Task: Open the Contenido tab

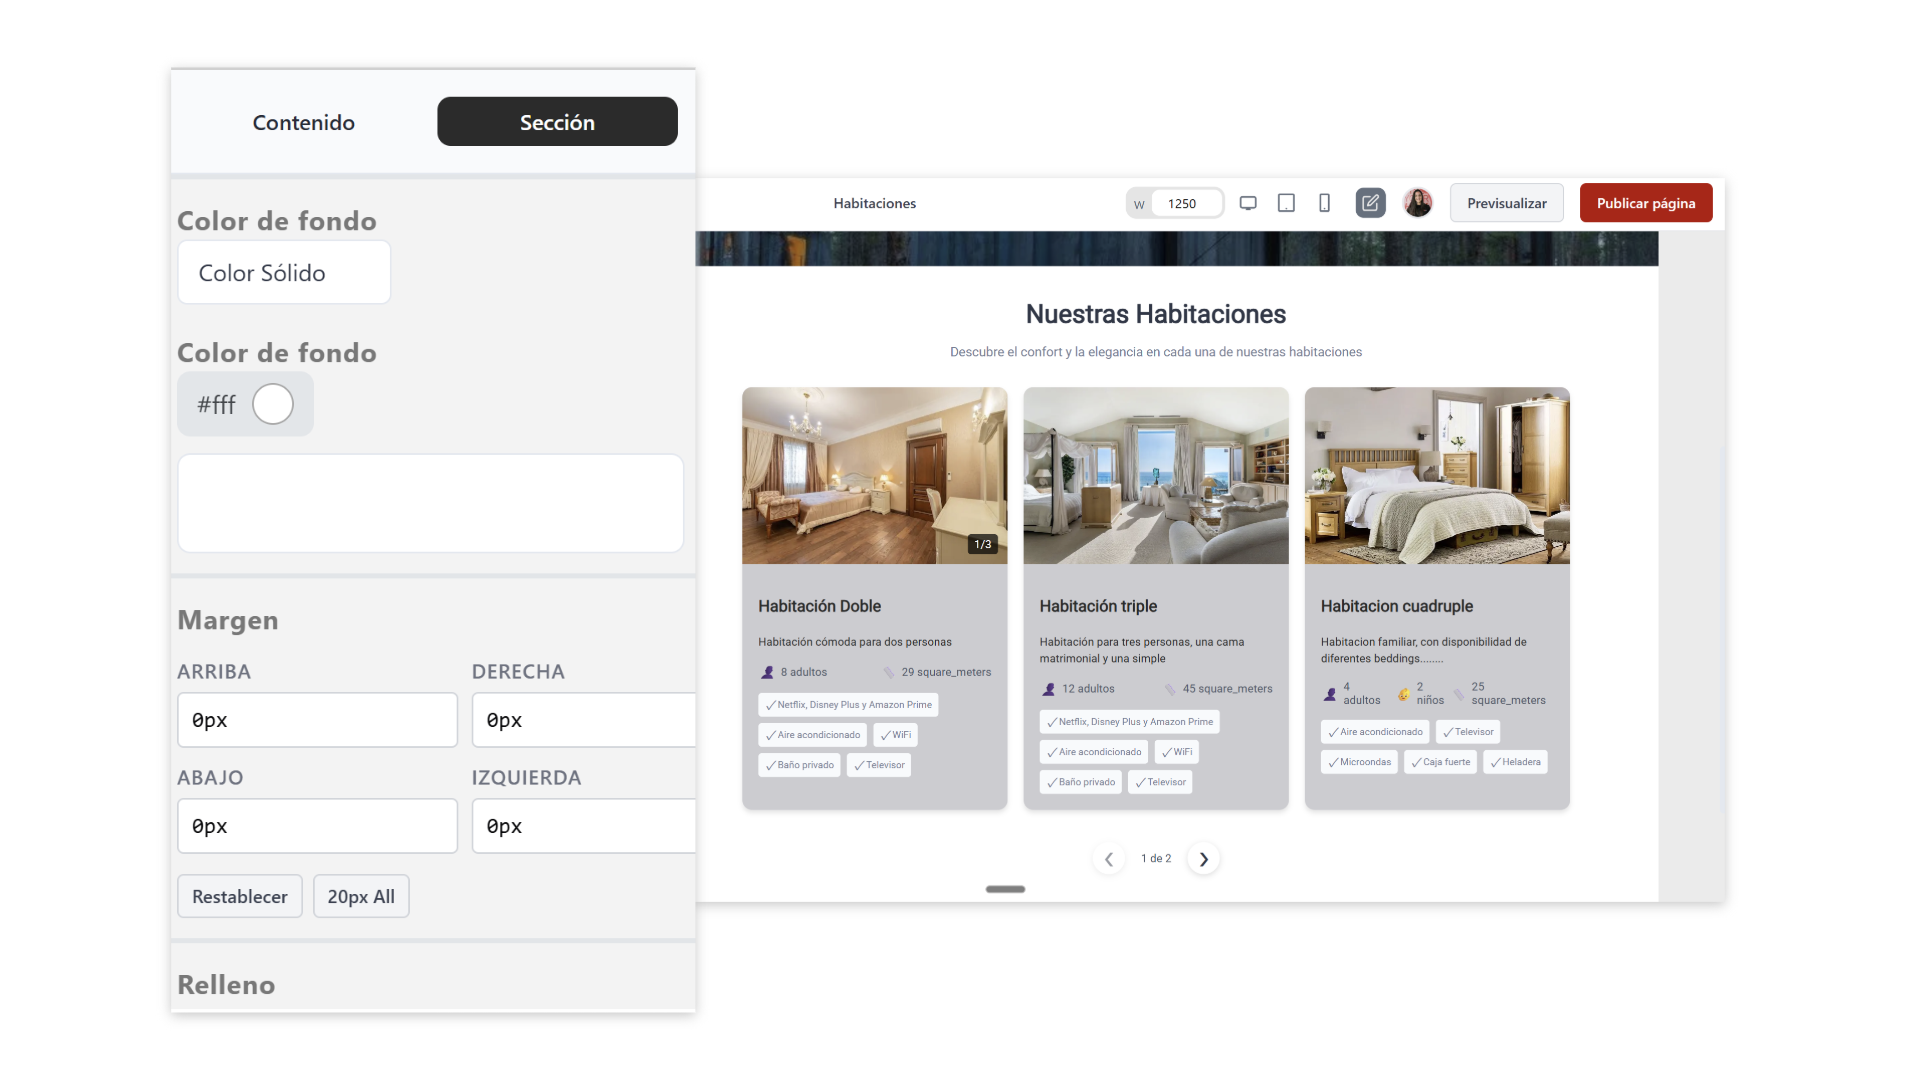Action: (x=303, y=122)
